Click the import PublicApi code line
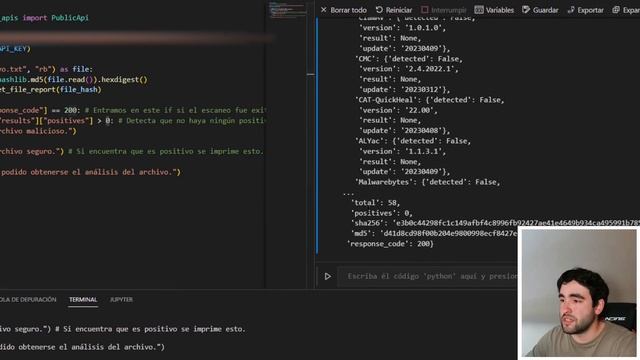The image size is (640, 360). click(x=44, y=18)
